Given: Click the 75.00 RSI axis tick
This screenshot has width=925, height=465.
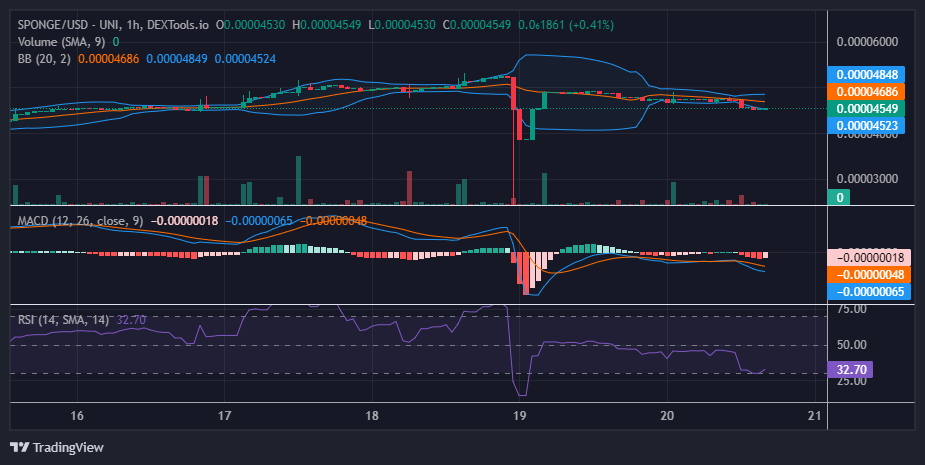Looking at the screenshot, I should coord(852,309).
